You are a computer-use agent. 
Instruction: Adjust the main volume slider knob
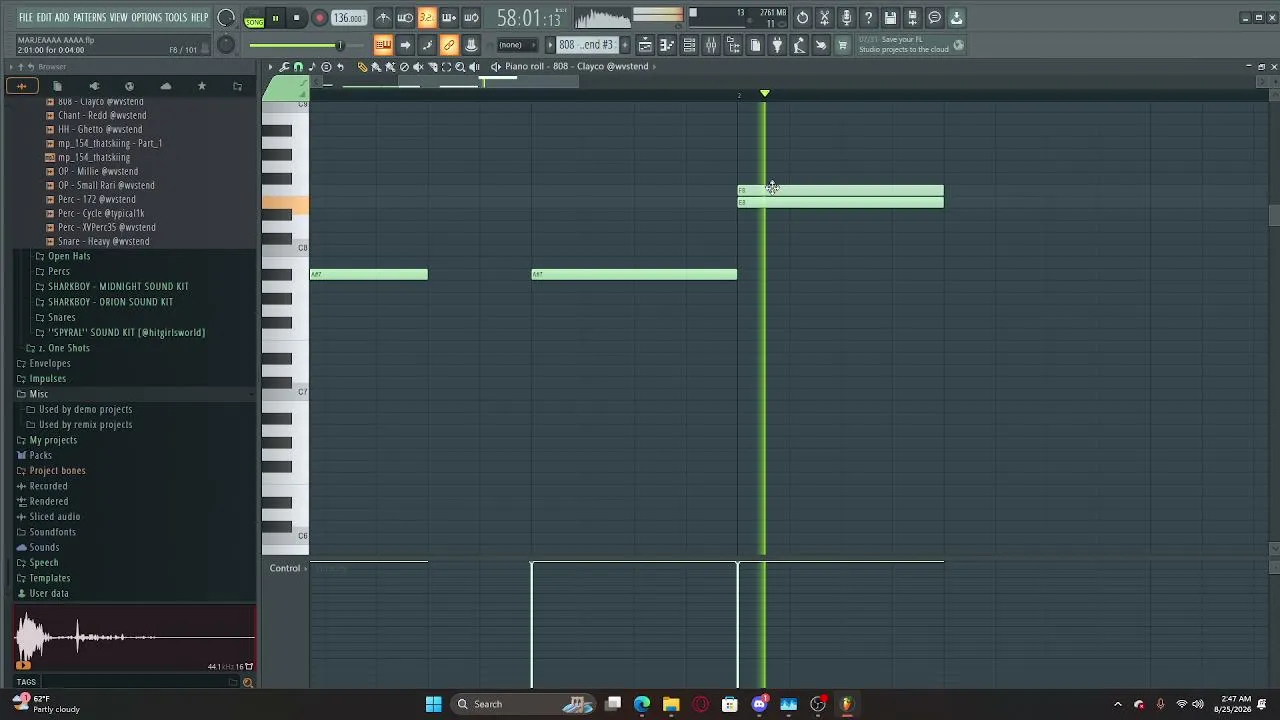click(339, 46)
